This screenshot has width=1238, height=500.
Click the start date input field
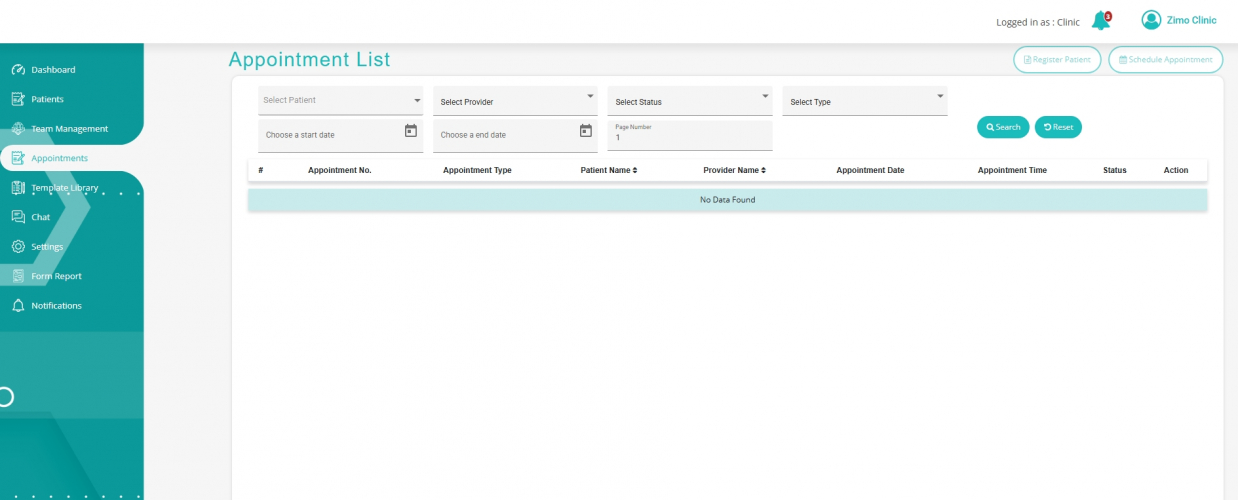point(340,136)
